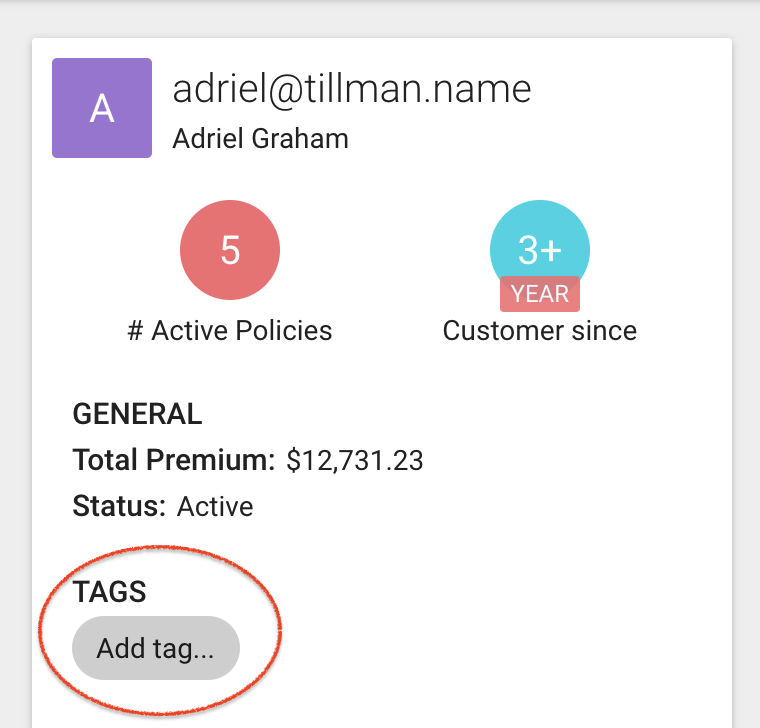Click the grey strip above the card
Viewport: 760px width, 728px height.
380,18
